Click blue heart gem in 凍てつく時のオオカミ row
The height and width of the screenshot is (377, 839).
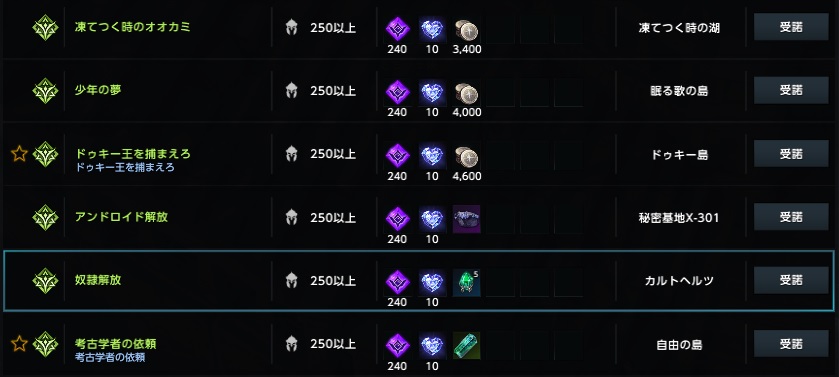pyautogui.click(x=432, y=30)
